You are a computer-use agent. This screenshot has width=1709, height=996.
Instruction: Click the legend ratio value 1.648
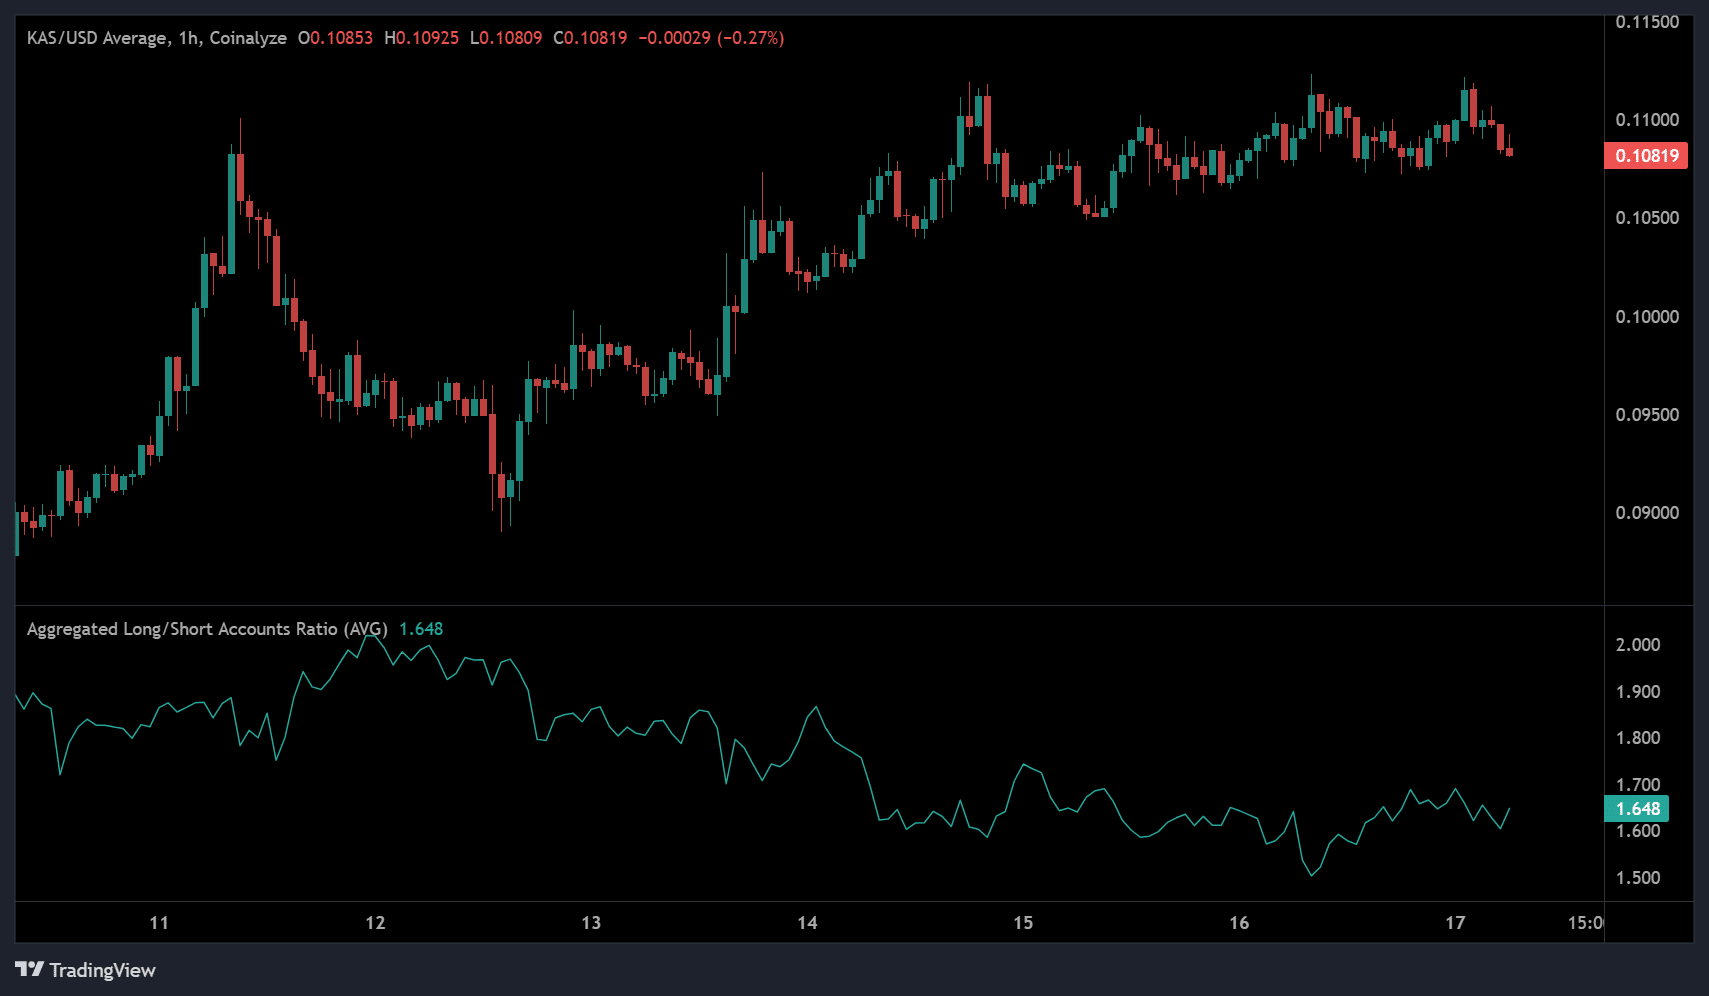click(x=421, y=629)
